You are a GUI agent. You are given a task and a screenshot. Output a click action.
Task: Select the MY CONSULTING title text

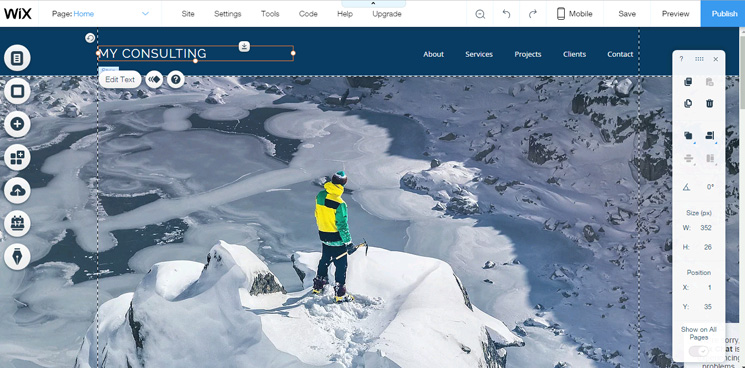point(153,54)
